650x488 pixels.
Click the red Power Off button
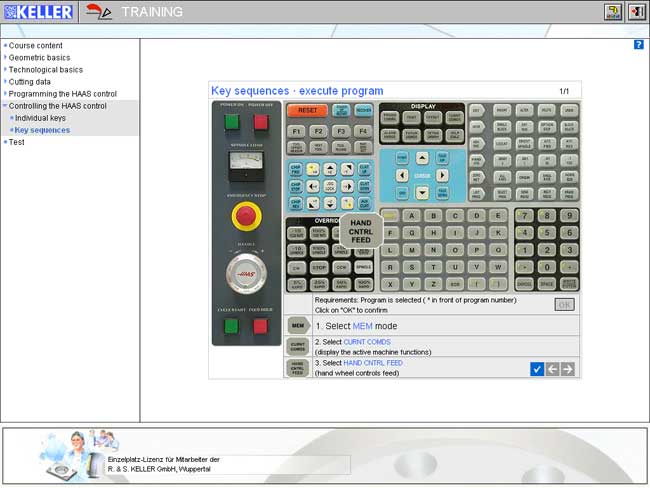click(x=261, y=122)
